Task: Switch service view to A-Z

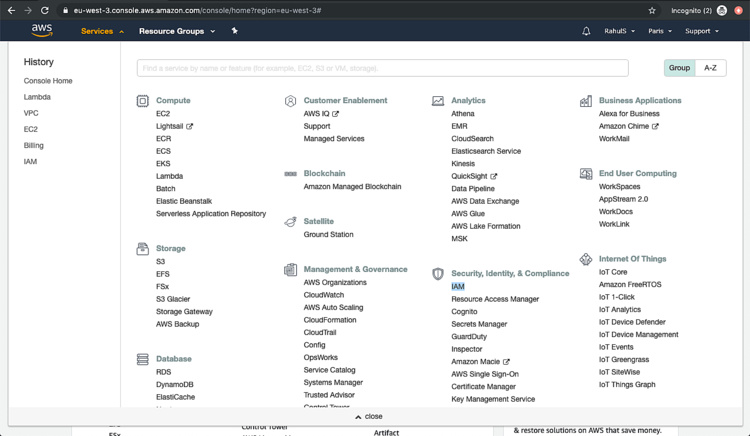Action: pyautogui.click(x=710, y=68)
